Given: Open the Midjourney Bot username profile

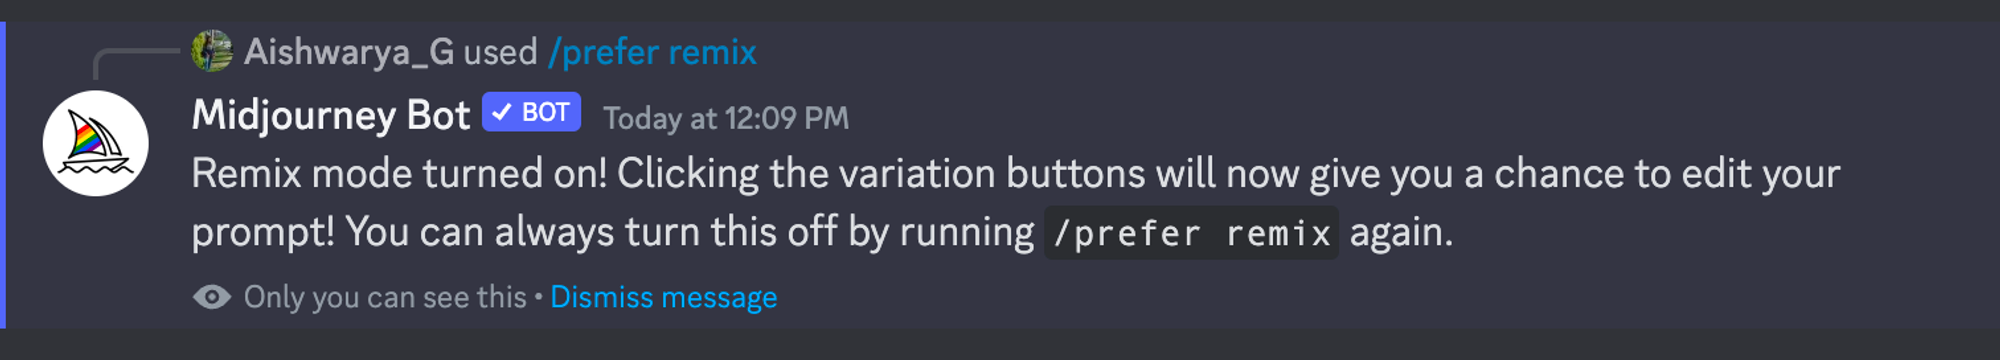Looking at the screenshot, I should point(330,115).
